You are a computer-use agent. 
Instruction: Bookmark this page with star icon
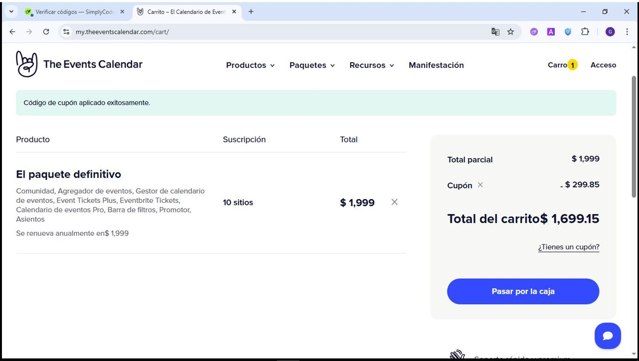click(x=511, y=32)
